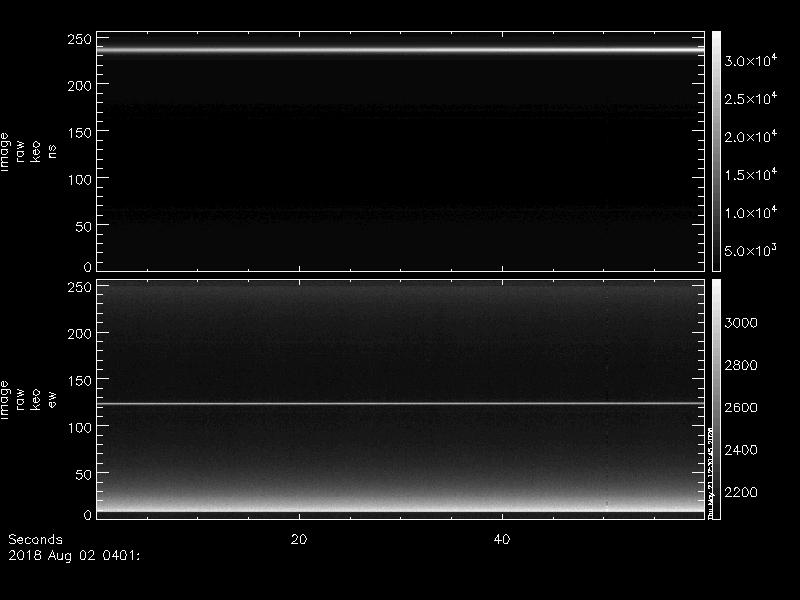Screen dimensions: 800x600
Task: Click the '150' tick label on the ns keogram axis
Action: (80, 133)
